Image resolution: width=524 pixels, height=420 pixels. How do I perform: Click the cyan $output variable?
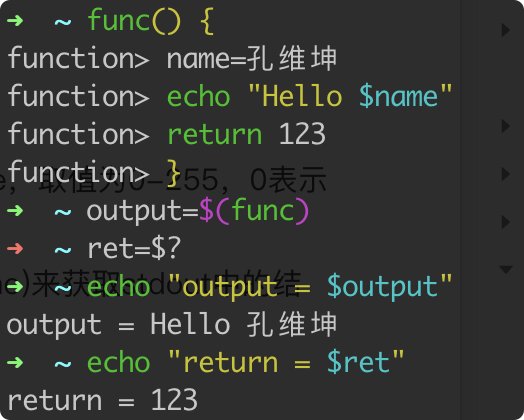[383, 287]
